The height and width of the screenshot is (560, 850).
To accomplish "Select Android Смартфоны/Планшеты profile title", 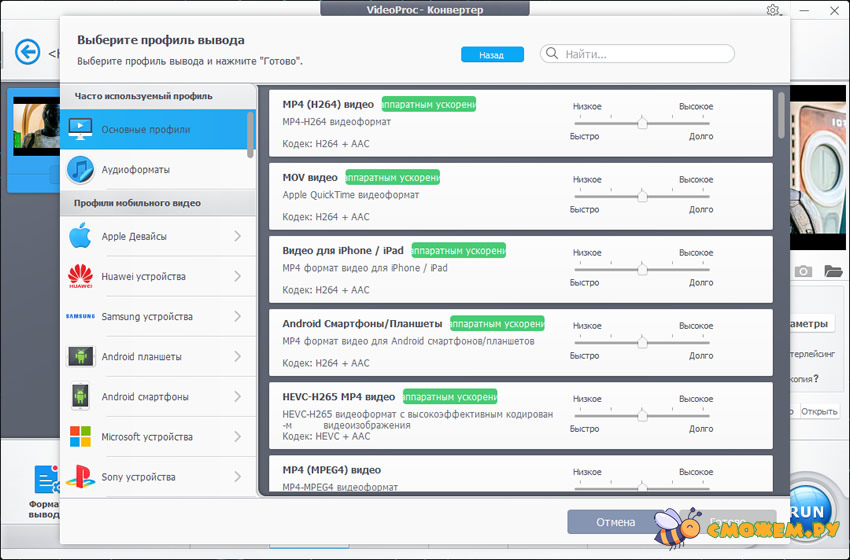I will [x=362, y=324].
